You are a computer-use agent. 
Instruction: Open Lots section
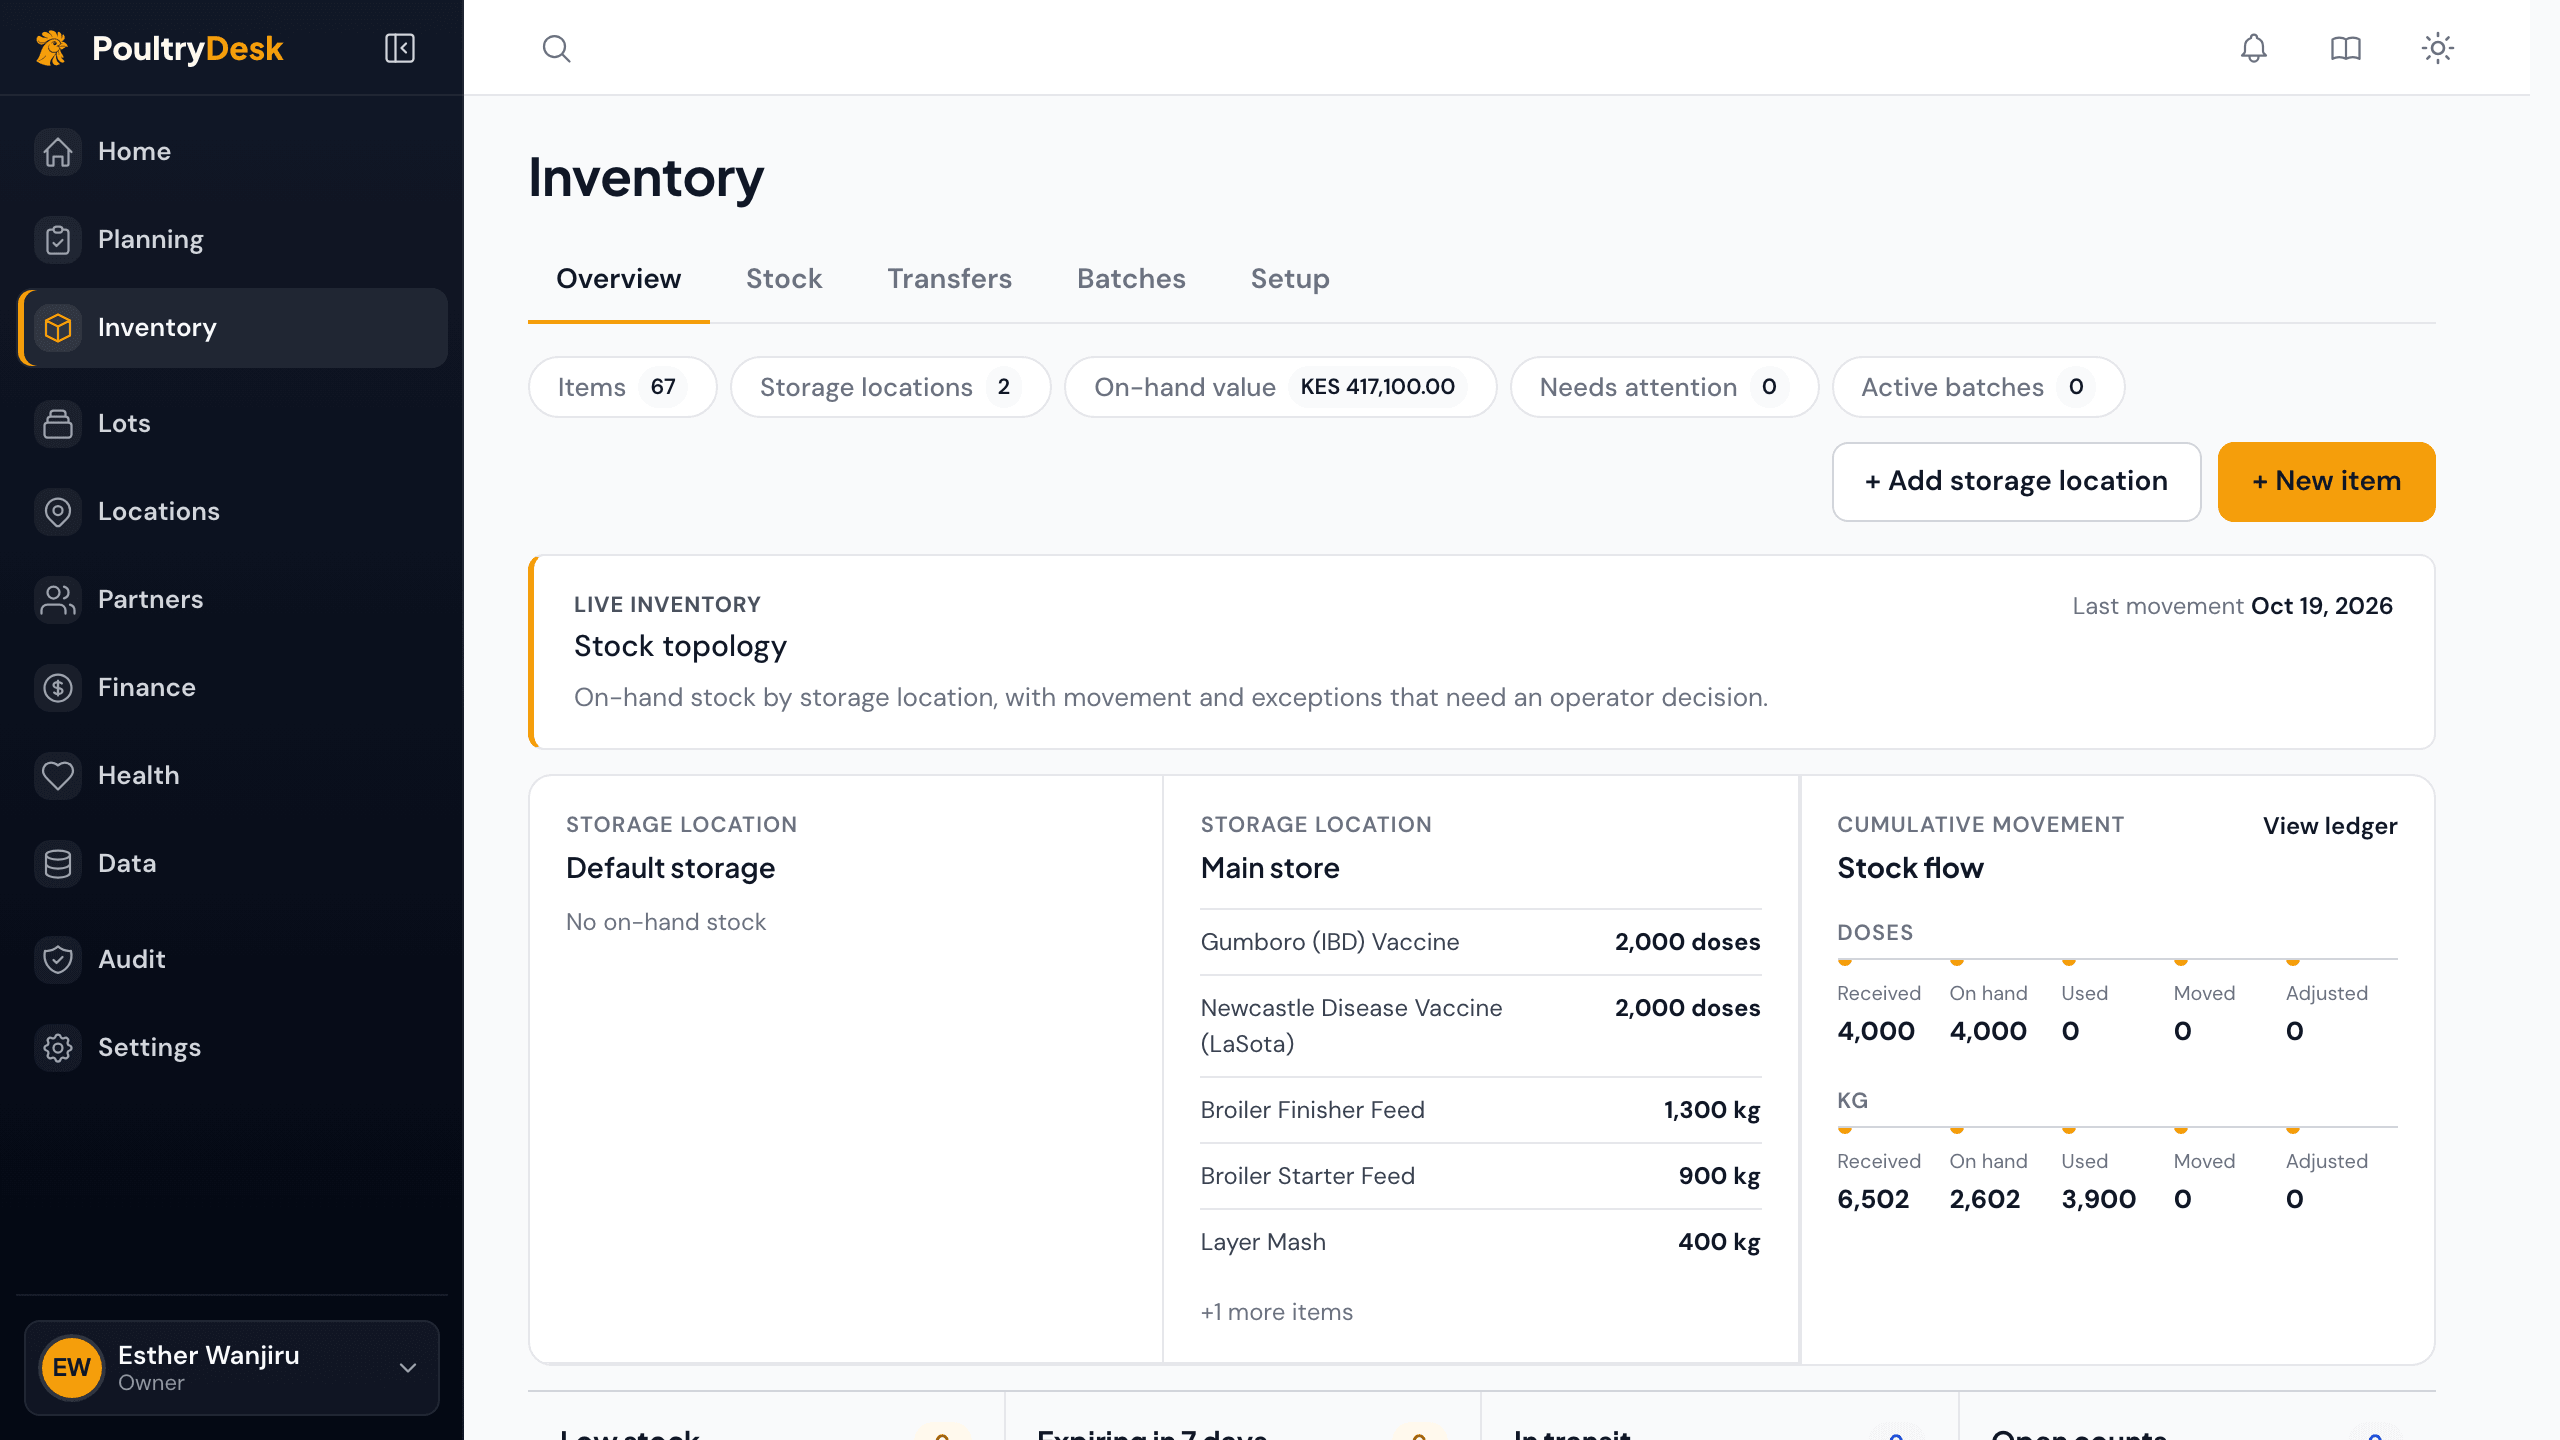[x=232, y=424]
